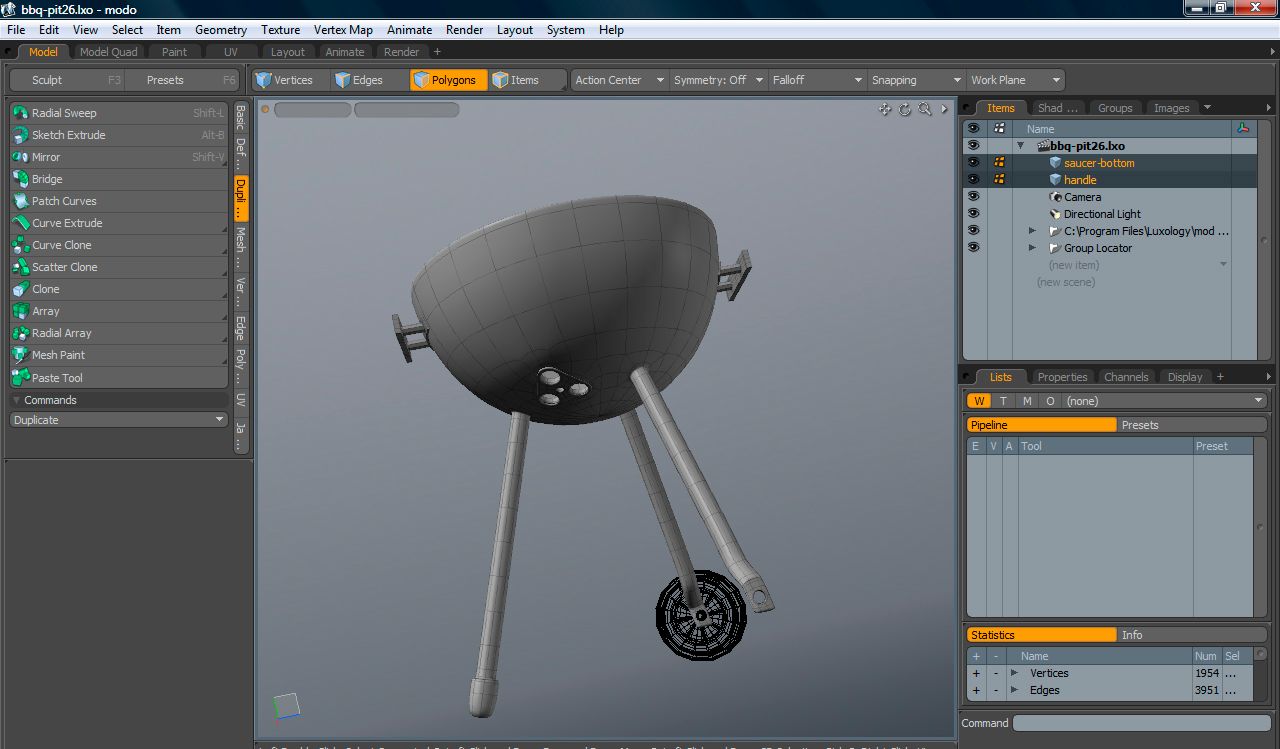Image resolution: width=1280 pixels, height=749 pixels.
Task: Hide the handle mesh layer
Action: click(973, 180)
